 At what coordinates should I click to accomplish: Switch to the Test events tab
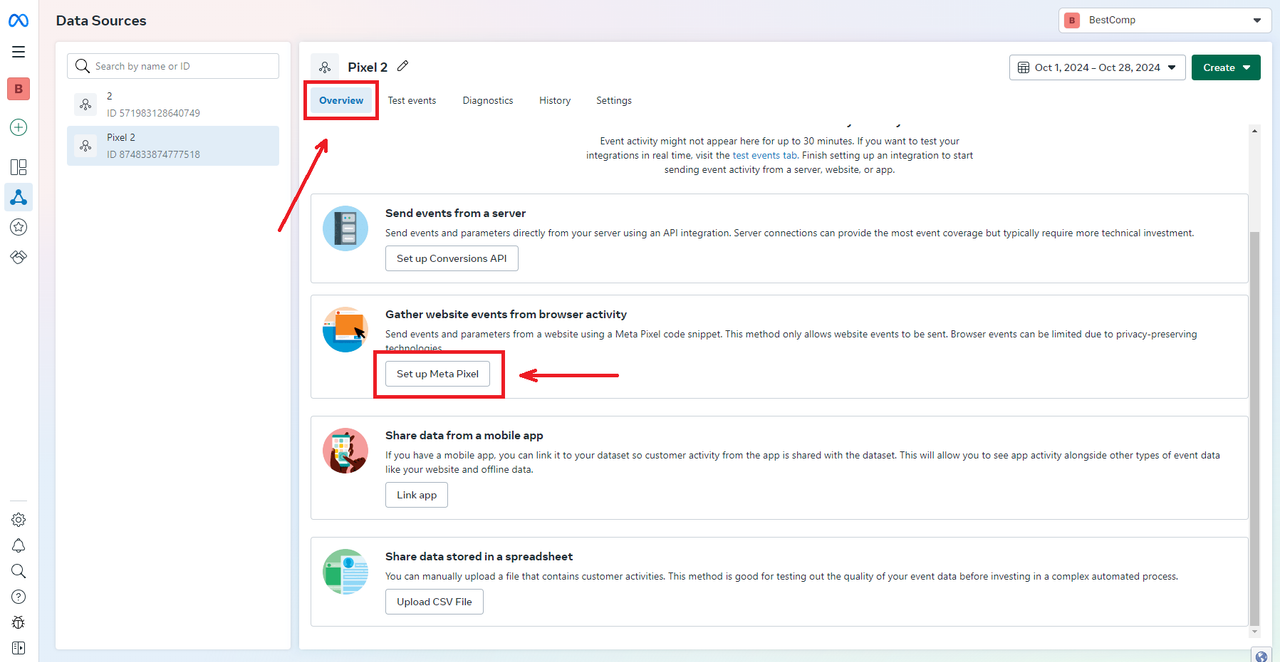[x=412, y=100]
